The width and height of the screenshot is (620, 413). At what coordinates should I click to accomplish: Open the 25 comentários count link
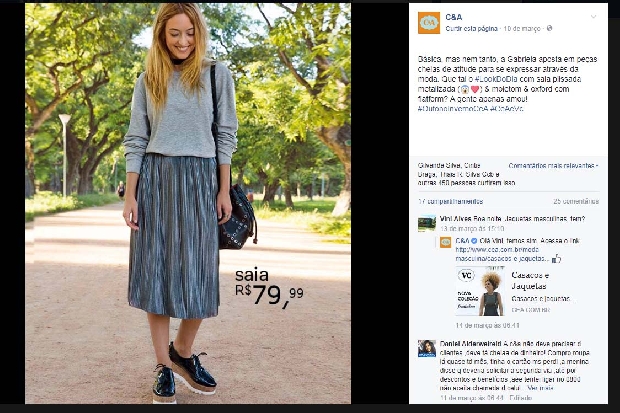tap(576, 202)
